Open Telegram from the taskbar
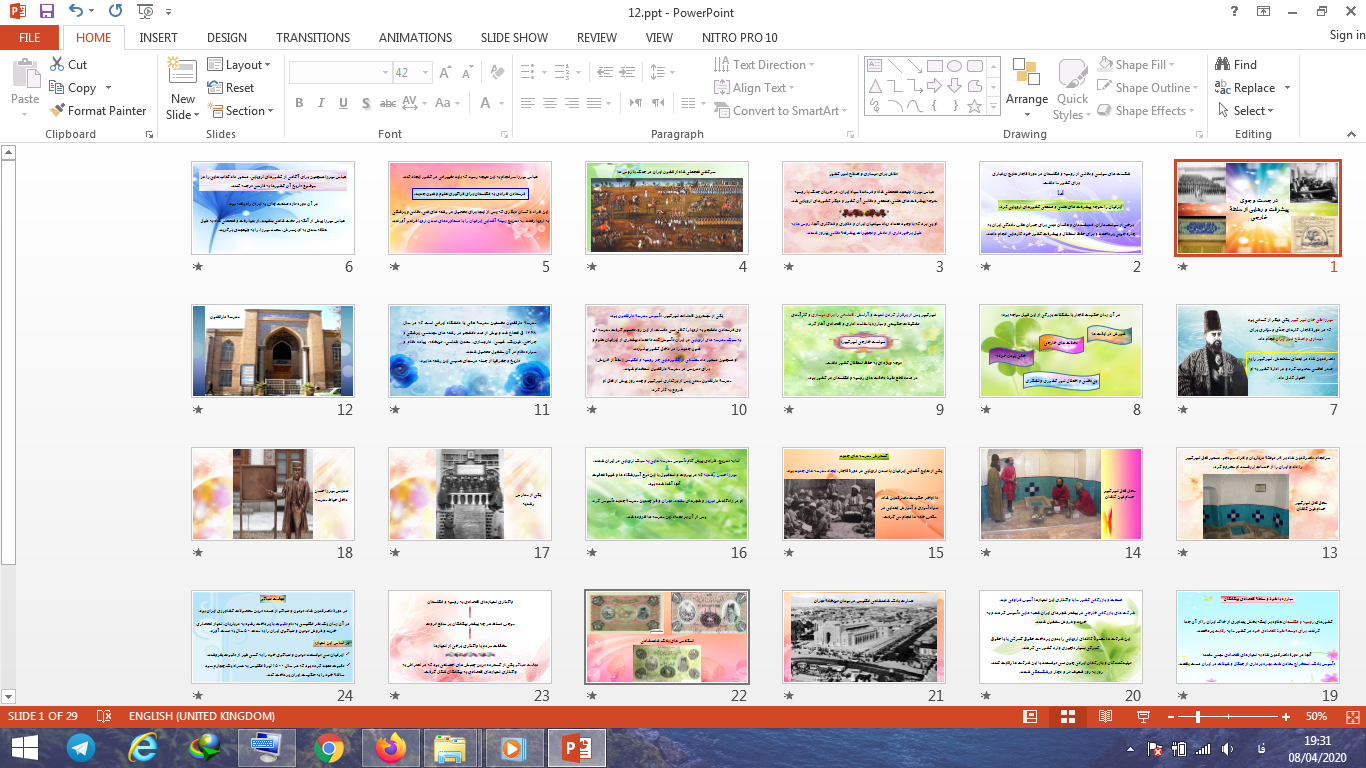The image size is (1366, 768). 82,747
